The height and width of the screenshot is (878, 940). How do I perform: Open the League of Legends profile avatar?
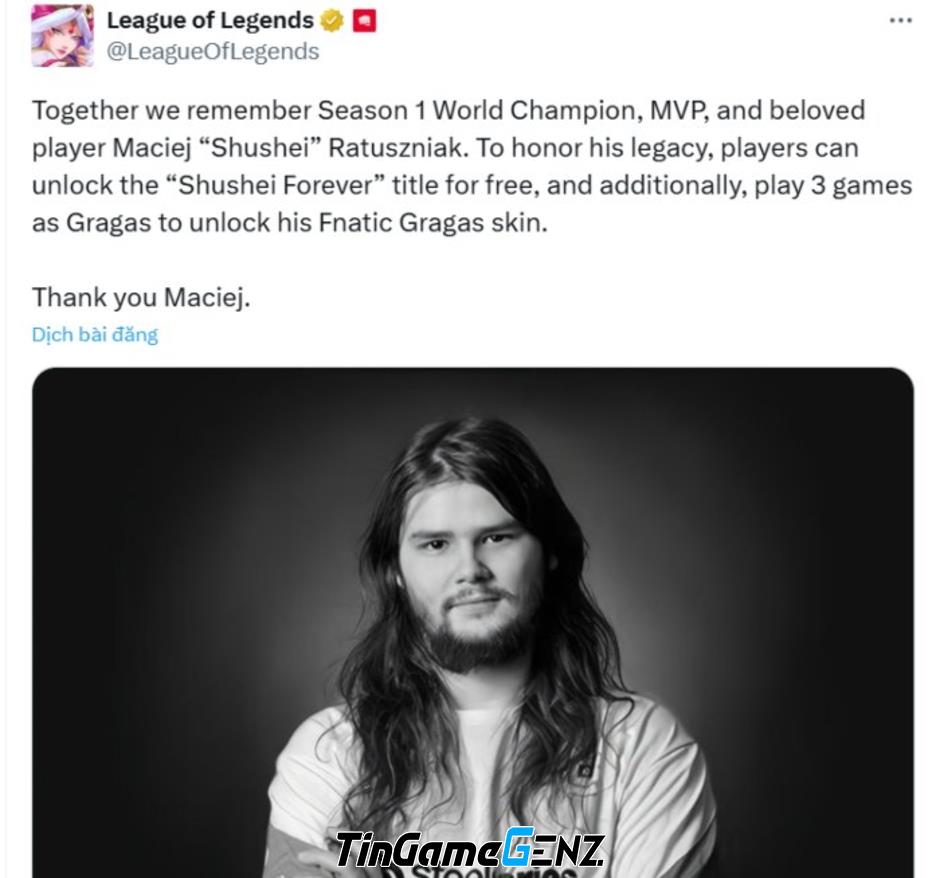coord(62,35)
